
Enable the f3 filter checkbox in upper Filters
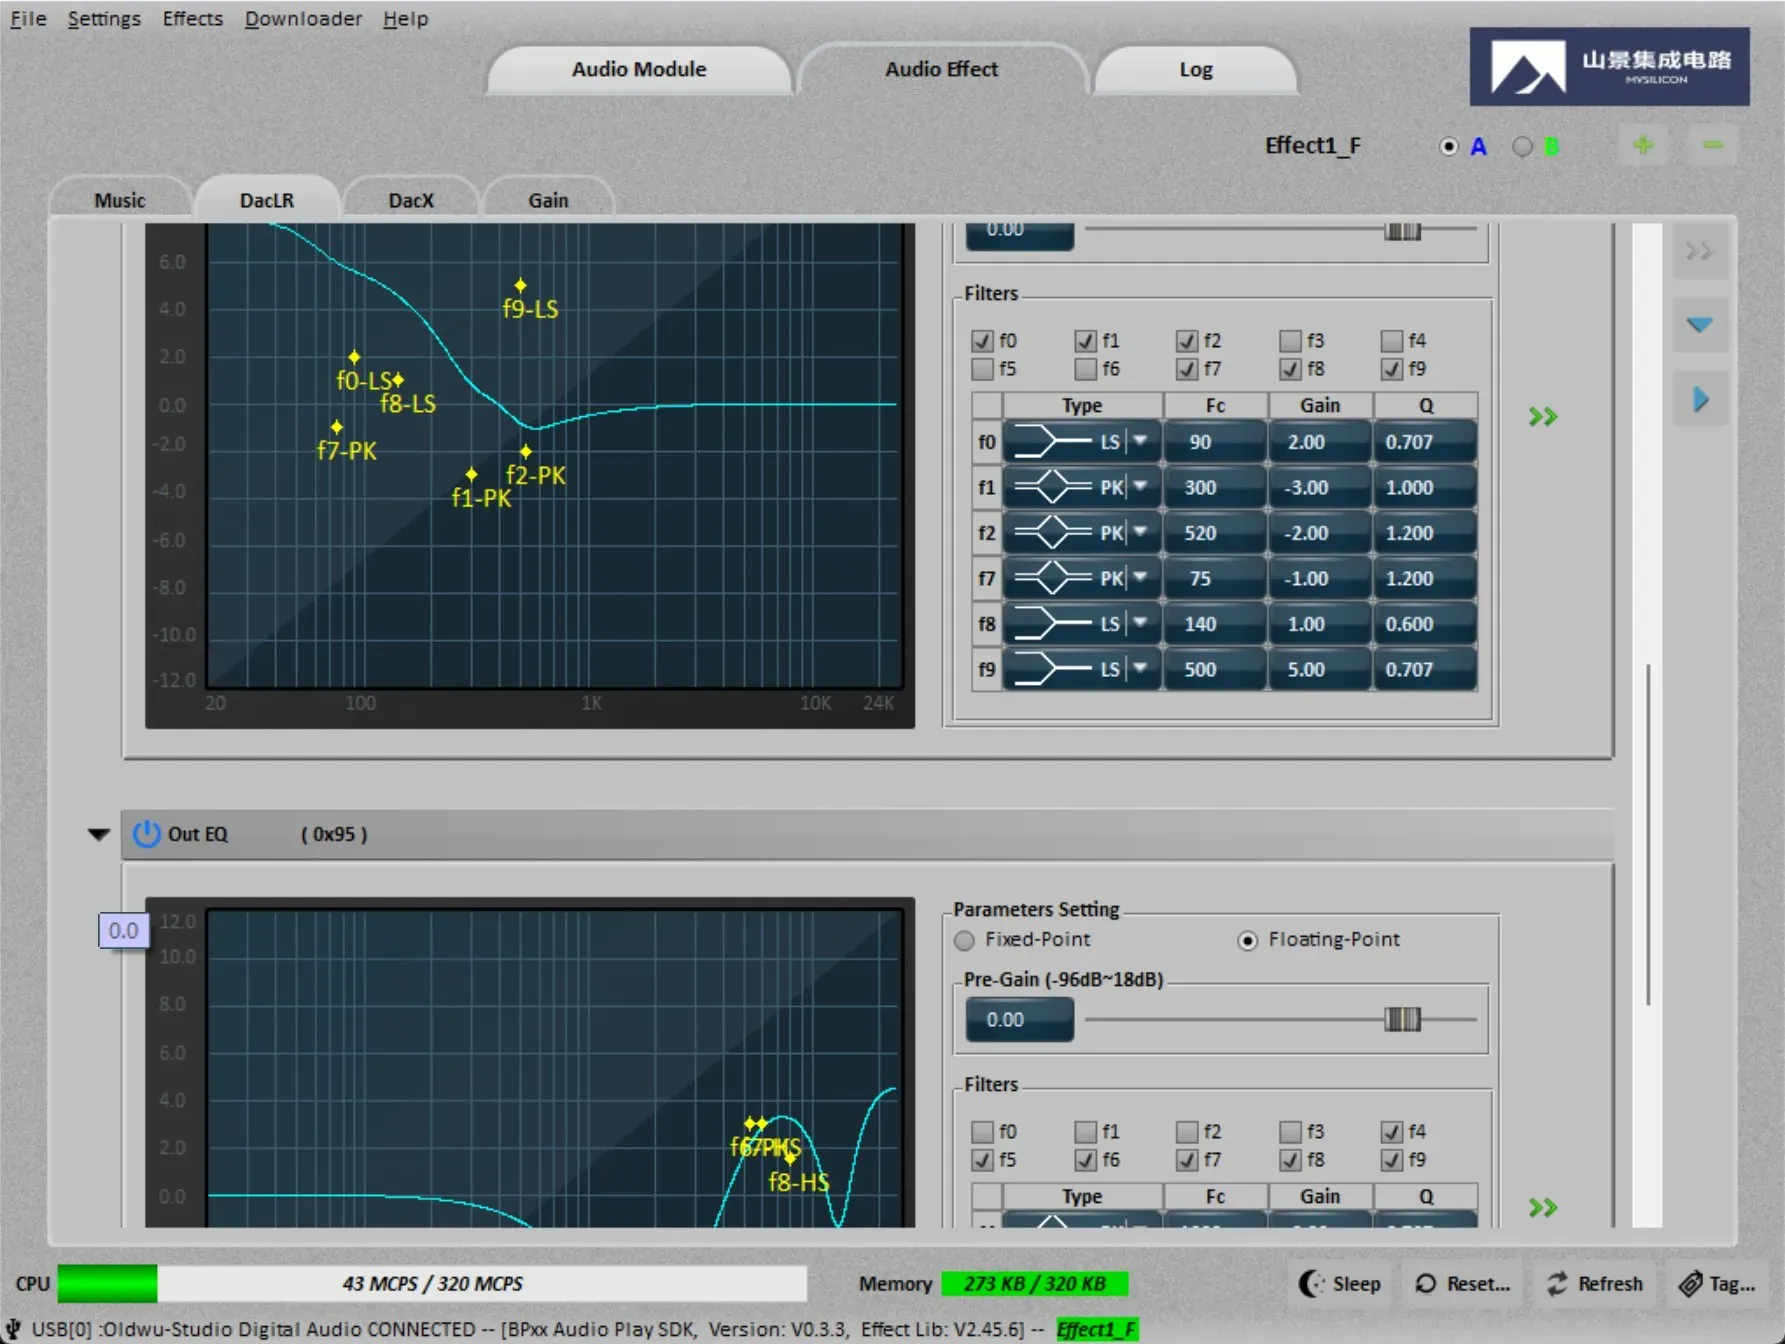[1290, 341]
